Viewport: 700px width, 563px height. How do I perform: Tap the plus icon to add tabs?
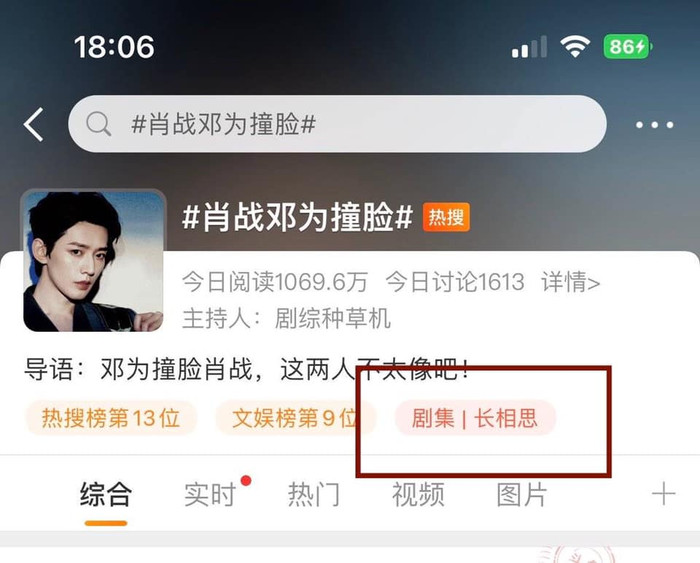point(663,494)
